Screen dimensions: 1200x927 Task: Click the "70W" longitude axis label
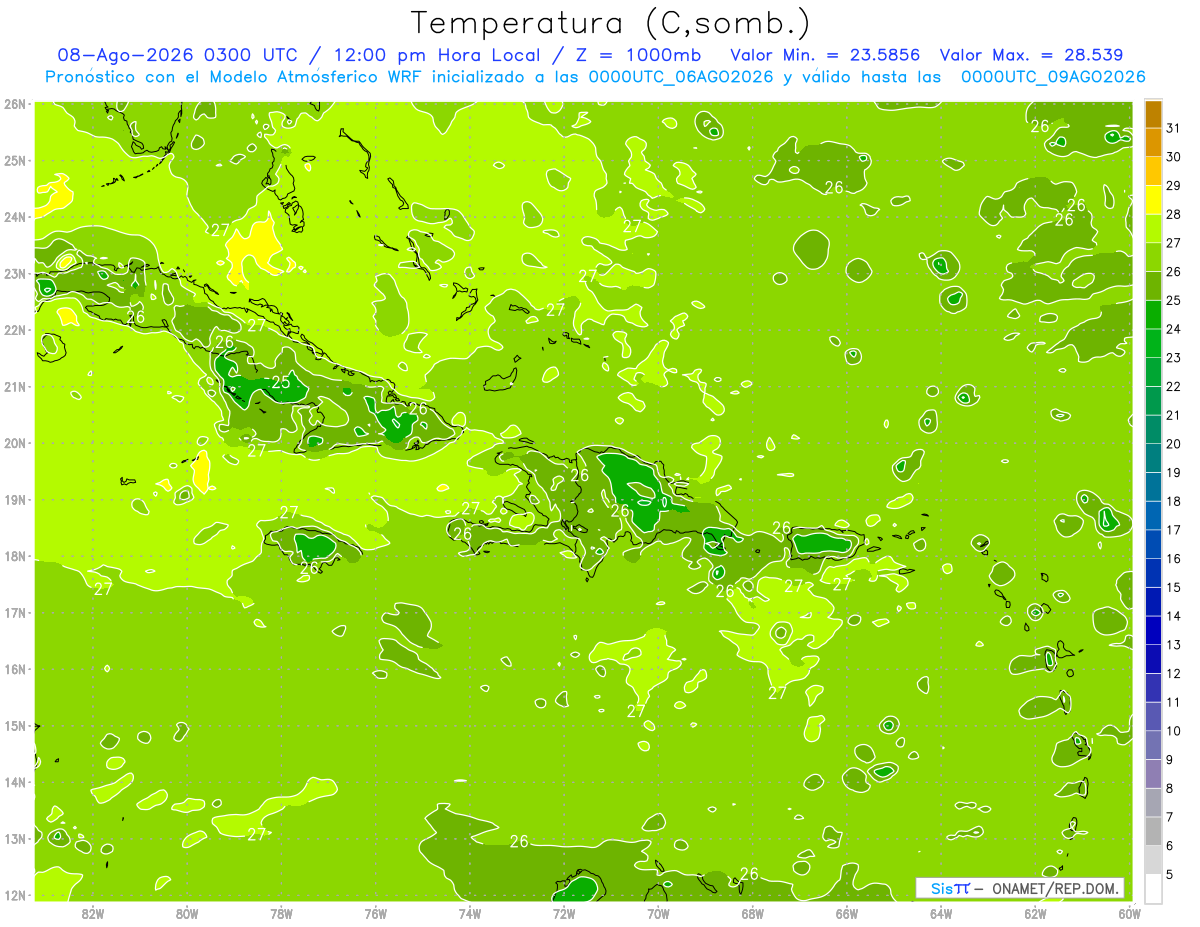tap(658, 914)
